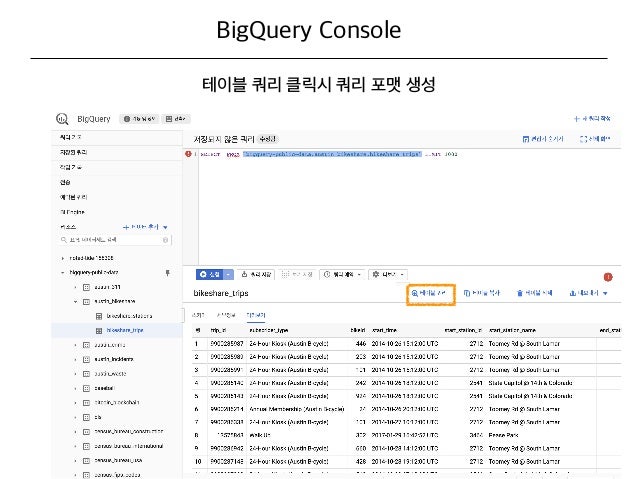Expand the austin_crime dataset
638x479 pixels.
[x=75, y=345]
